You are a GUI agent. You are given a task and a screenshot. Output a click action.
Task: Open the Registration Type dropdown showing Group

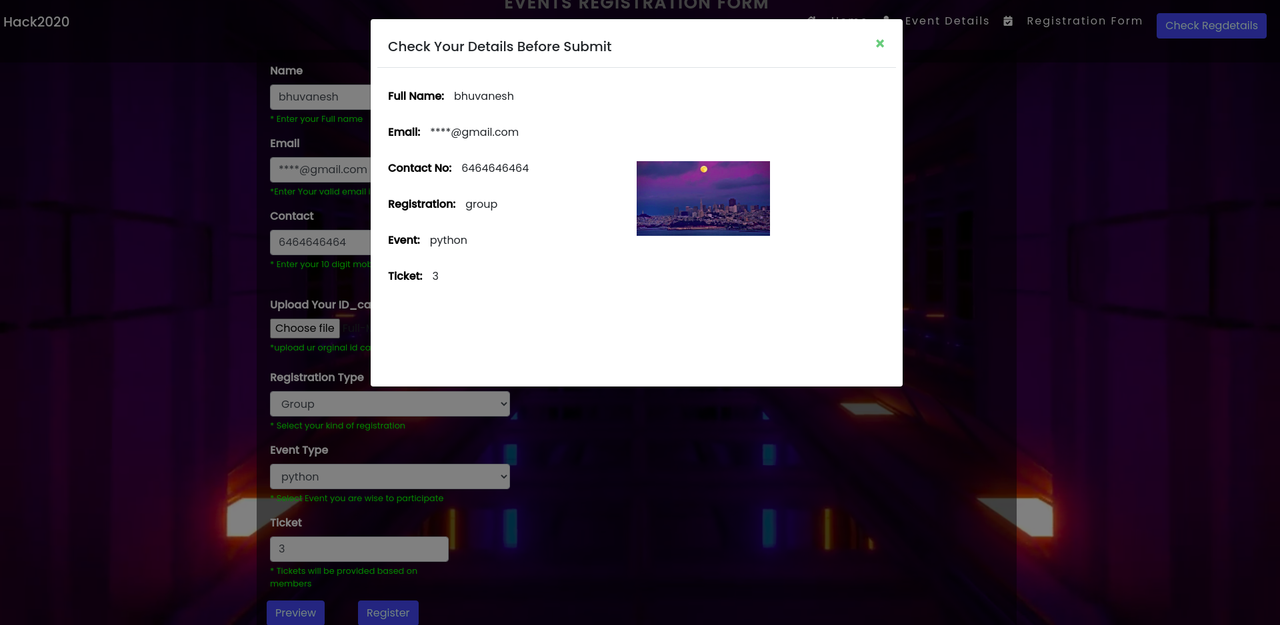point(390,404)
